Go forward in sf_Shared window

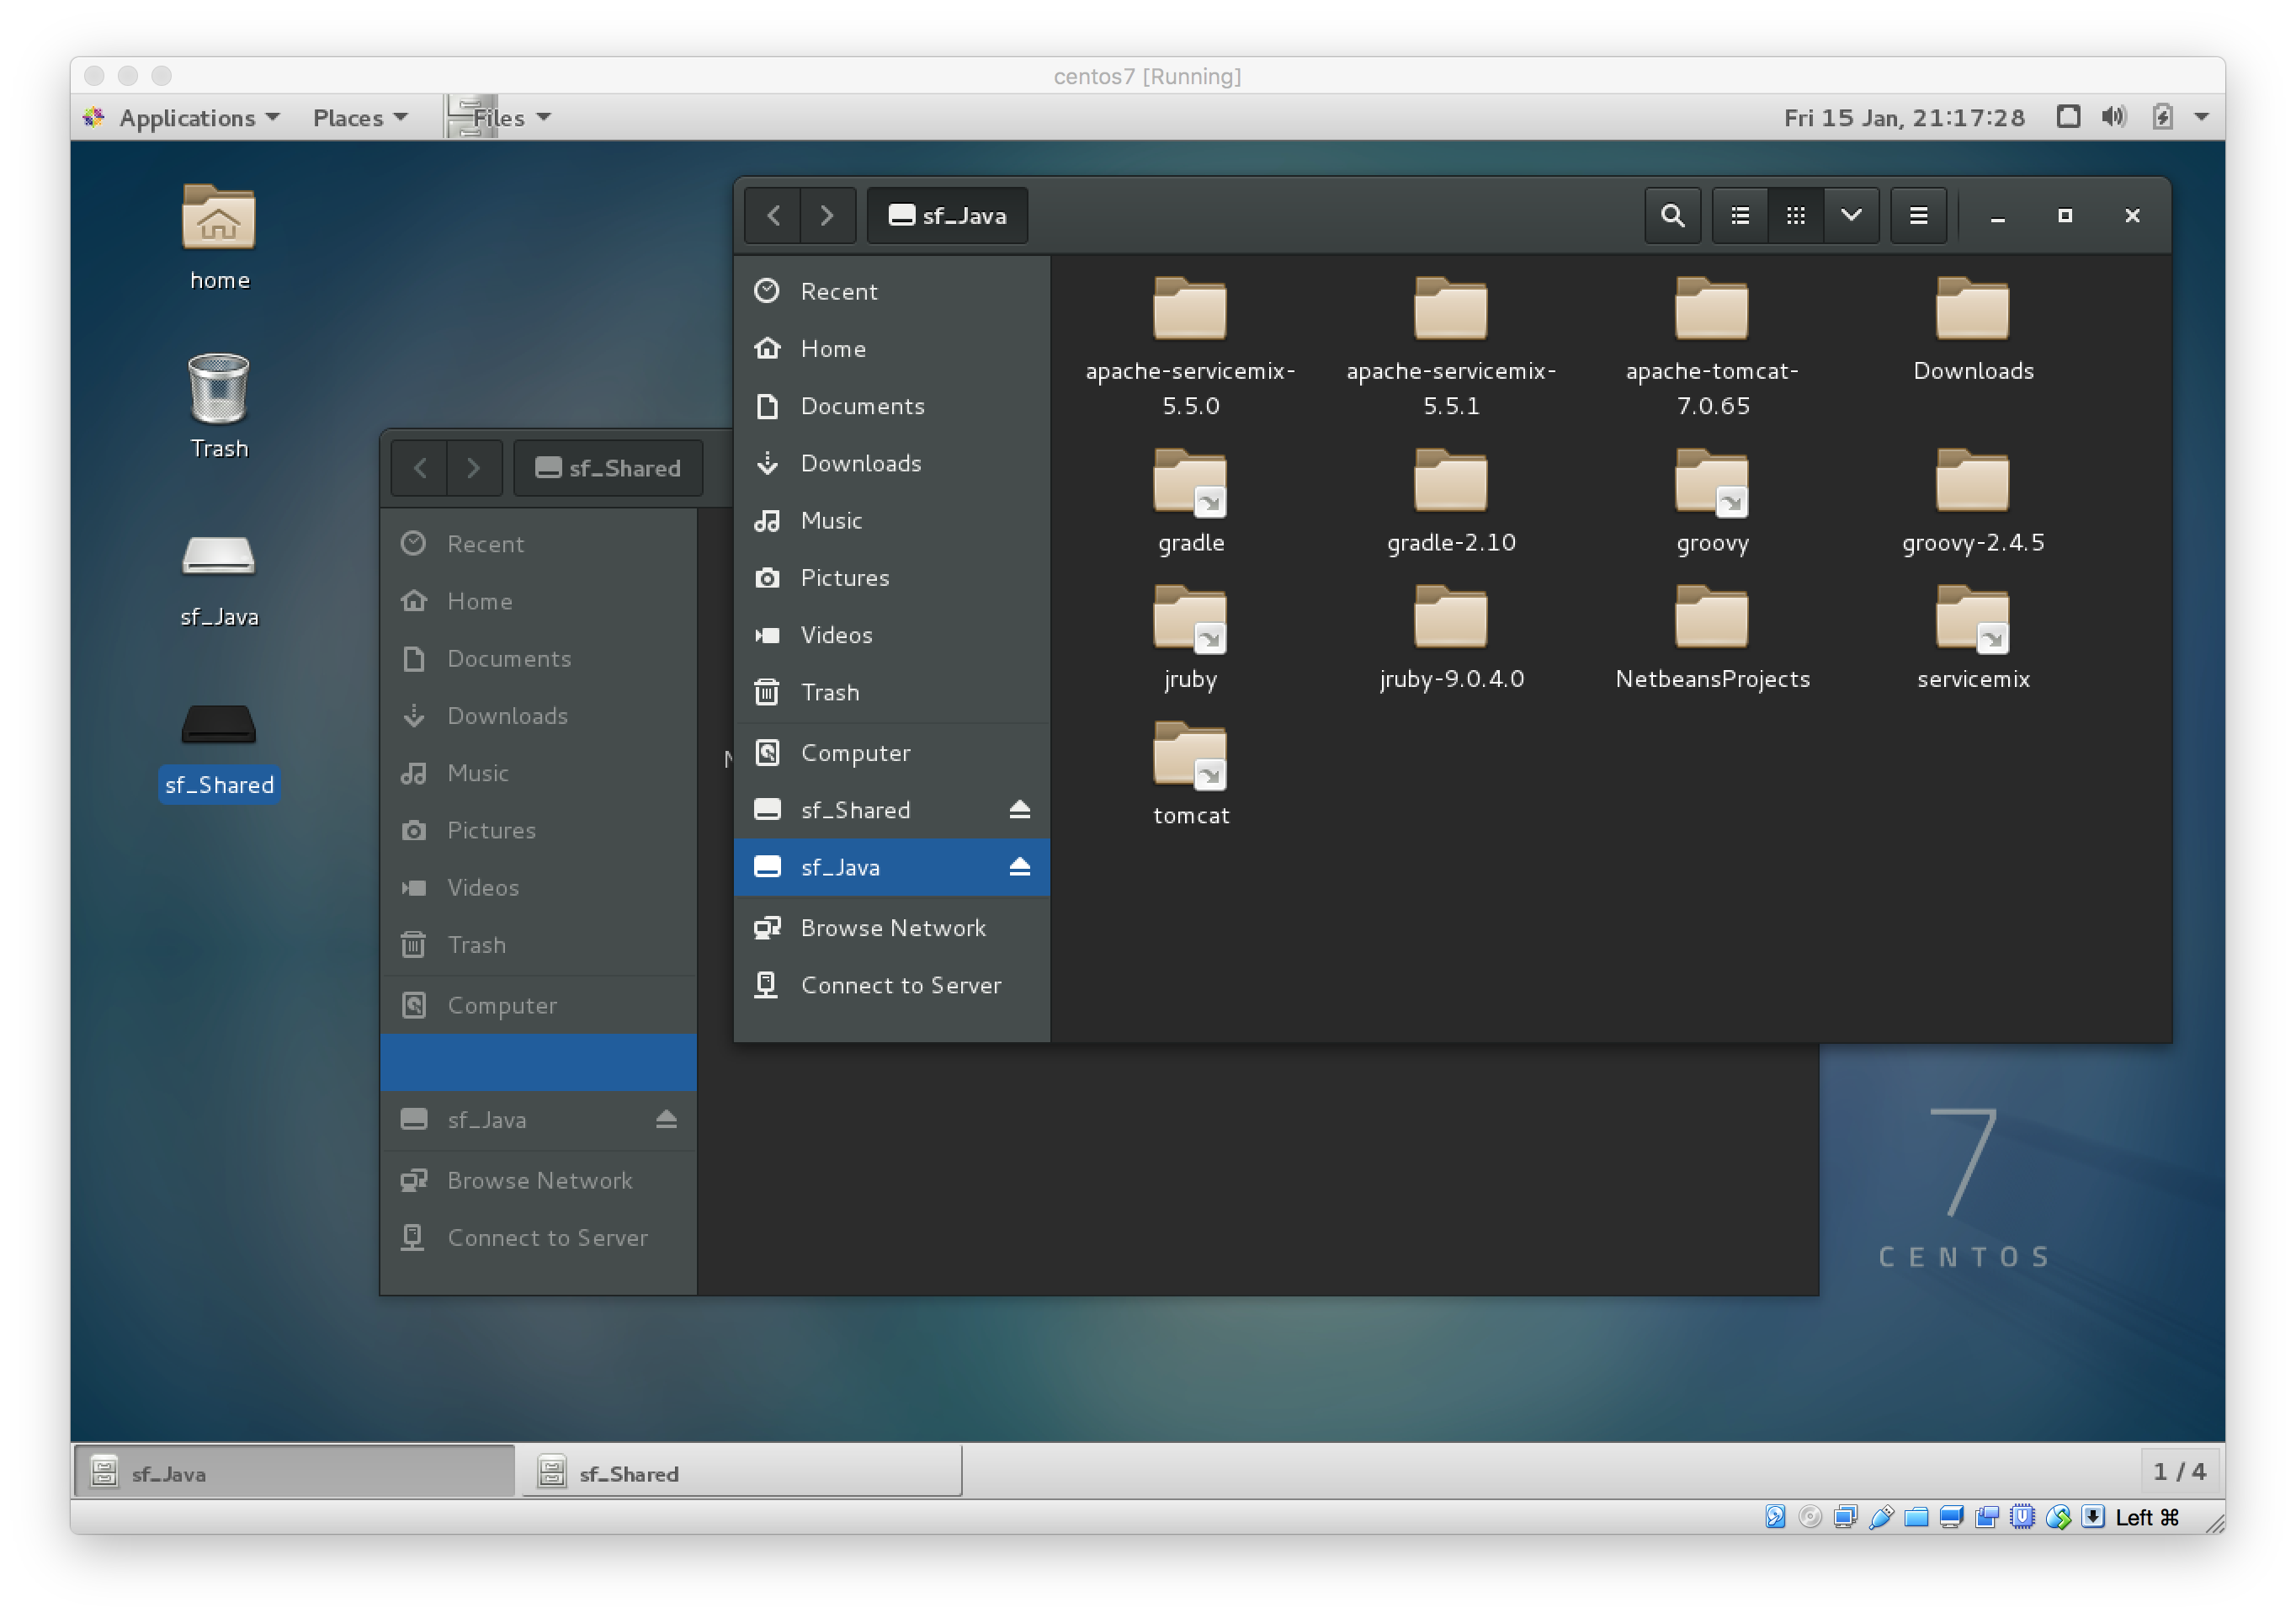[x=474, y=467]
